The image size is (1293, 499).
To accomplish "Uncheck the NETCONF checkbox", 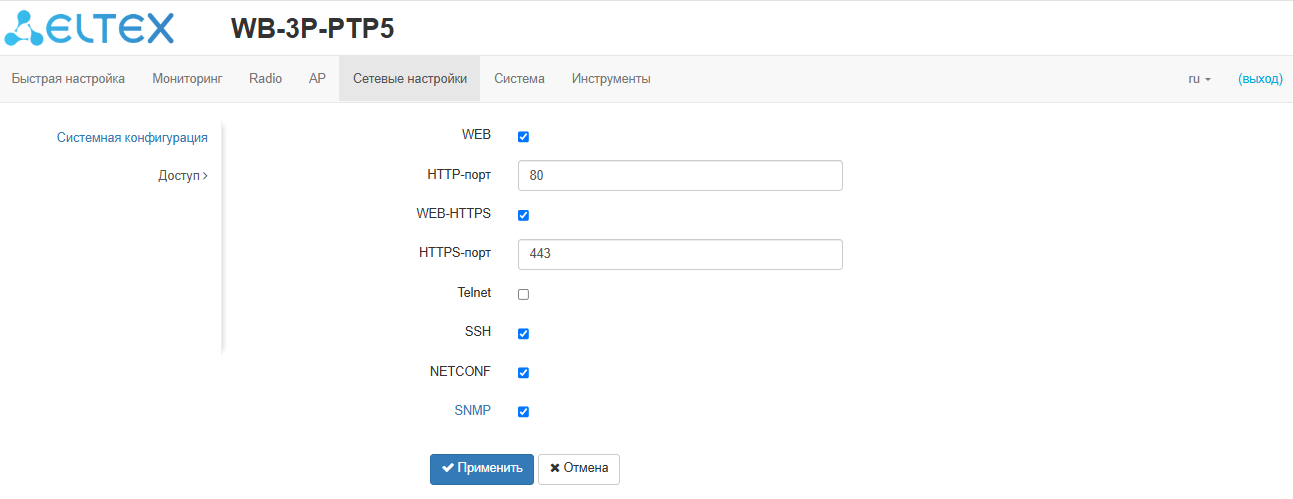I will pyautogui.click(x=523, y=372).
